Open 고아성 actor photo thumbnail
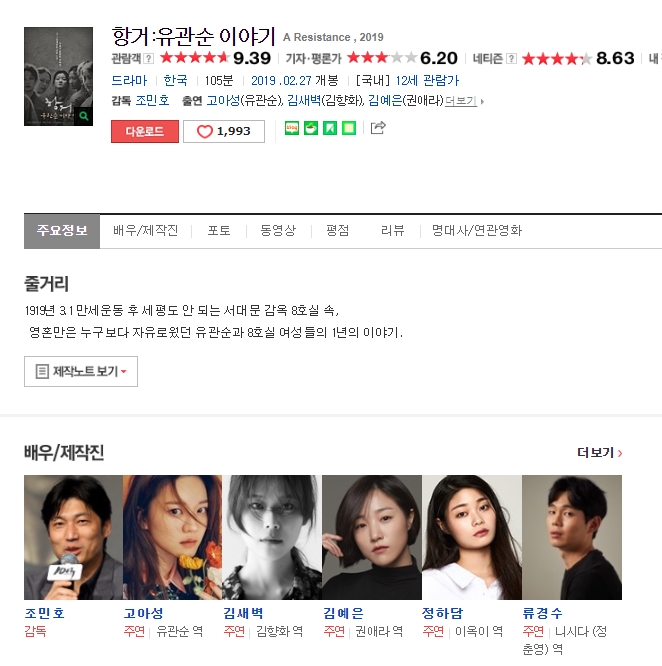Image resolution: width=662 pixels, height=666 pixels. (x=172, y=537)
